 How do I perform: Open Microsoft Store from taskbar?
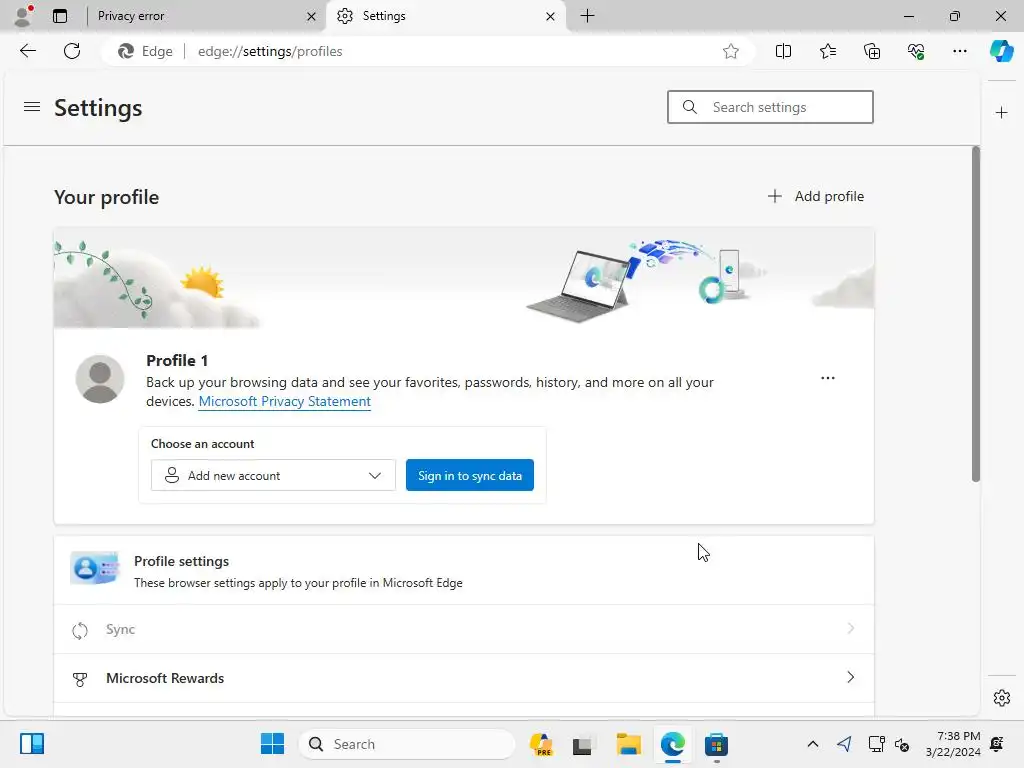pos(716,744)
